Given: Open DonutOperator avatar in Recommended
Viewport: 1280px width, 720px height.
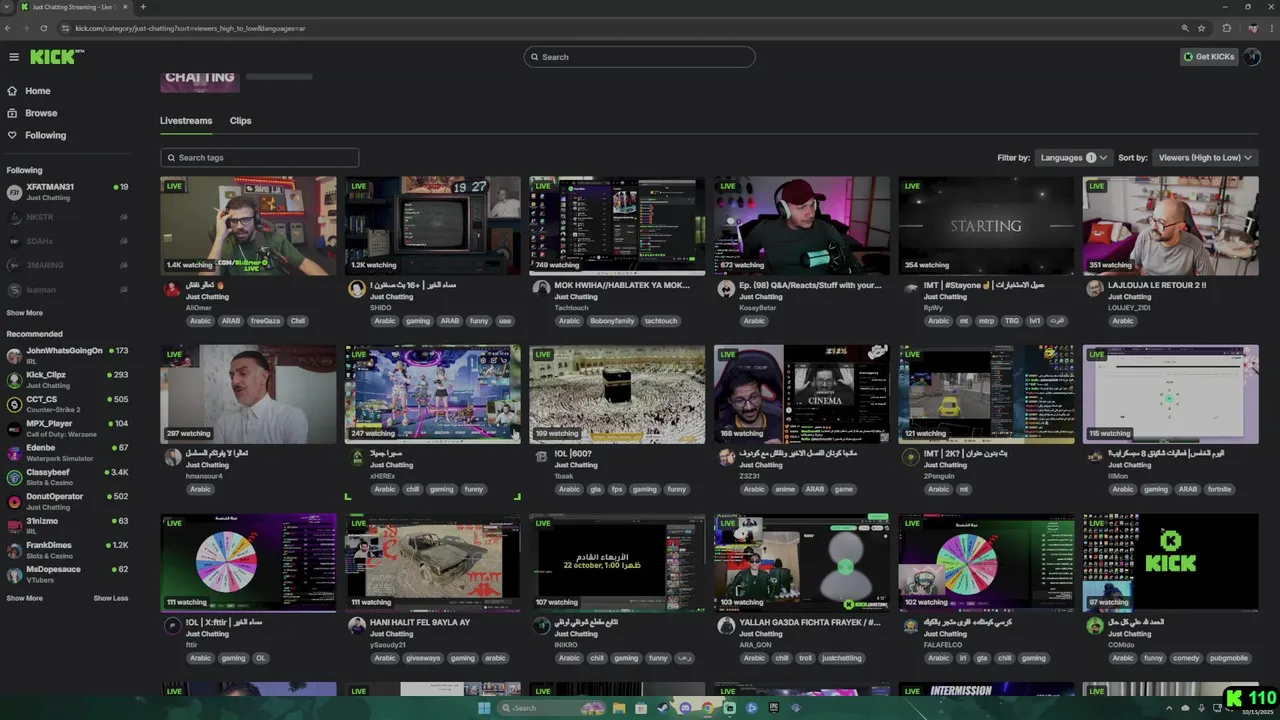Looking at the screenshot, I should [14, 502].
